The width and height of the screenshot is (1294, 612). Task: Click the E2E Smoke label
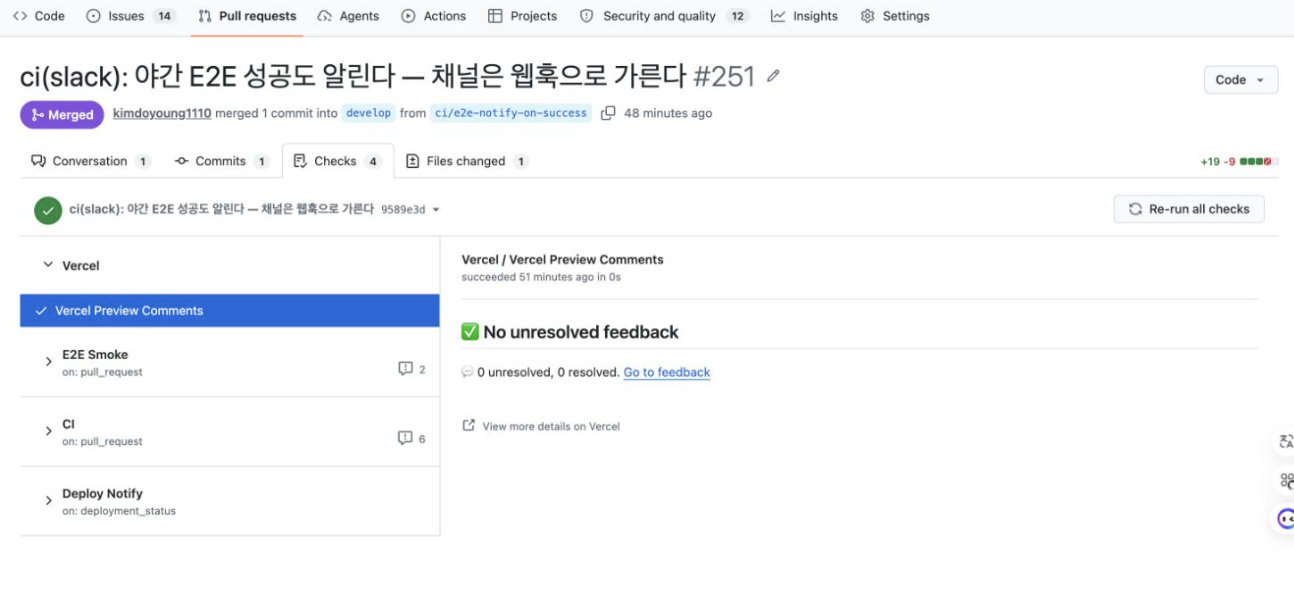(95, 354)
